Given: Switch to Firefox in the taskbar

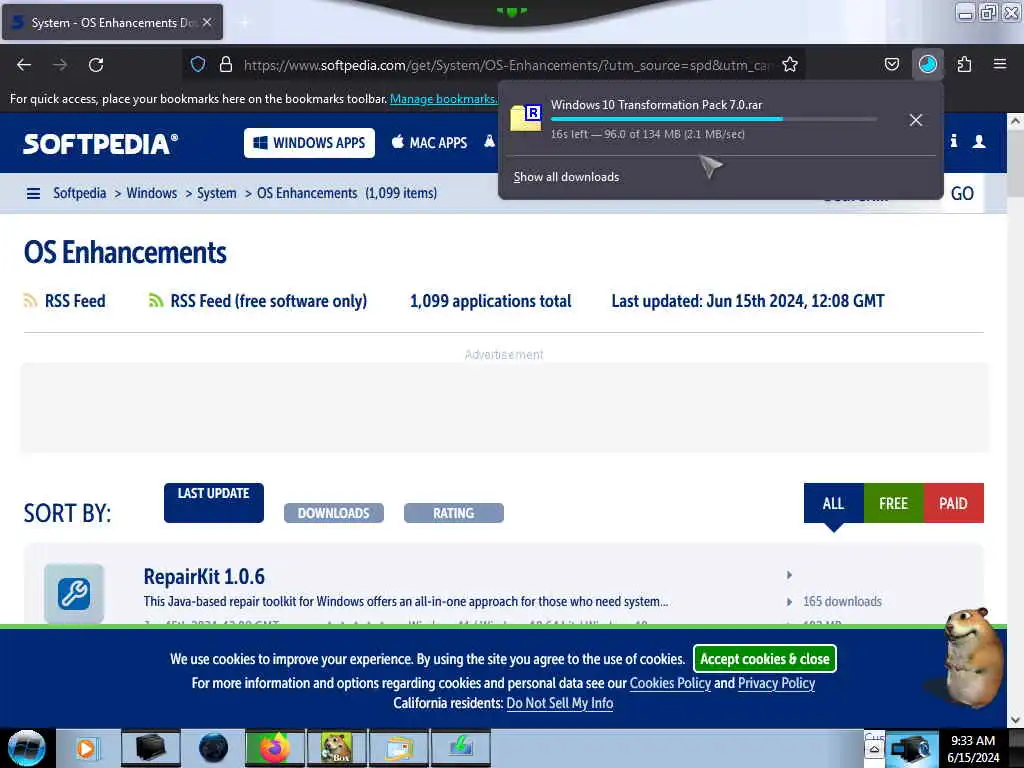Looking at the screenshot, I should coord(274,748).
